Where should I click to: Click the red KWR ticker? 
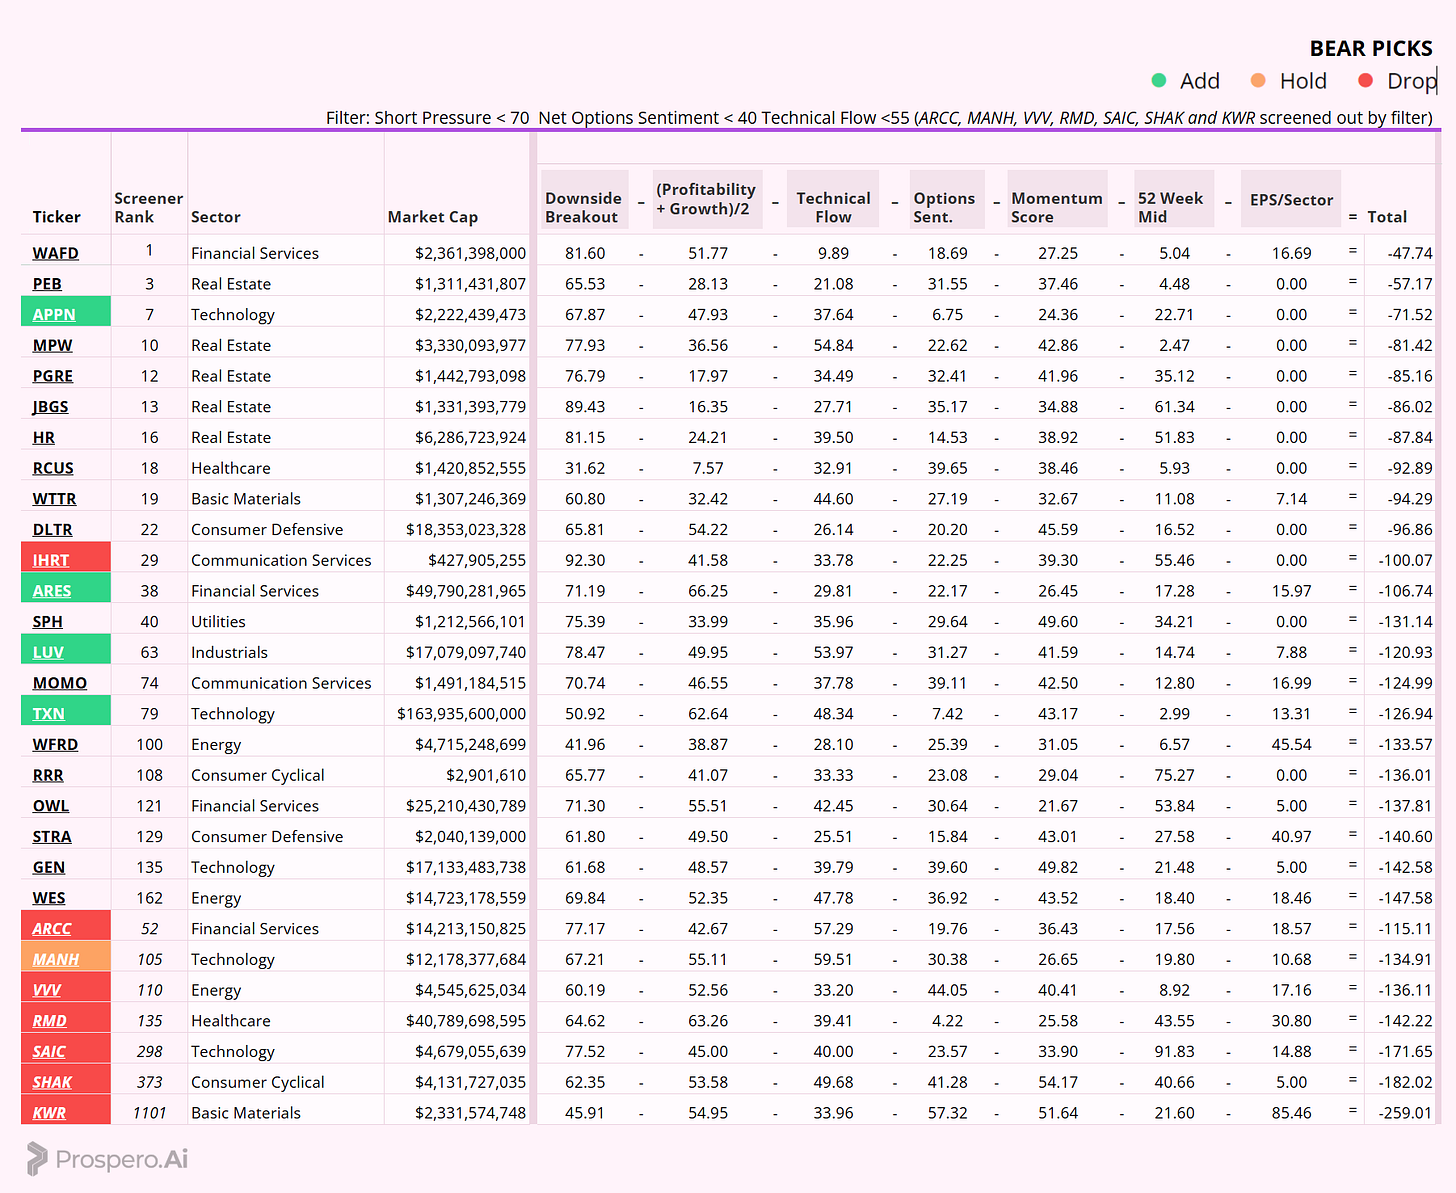[49, 1113]
